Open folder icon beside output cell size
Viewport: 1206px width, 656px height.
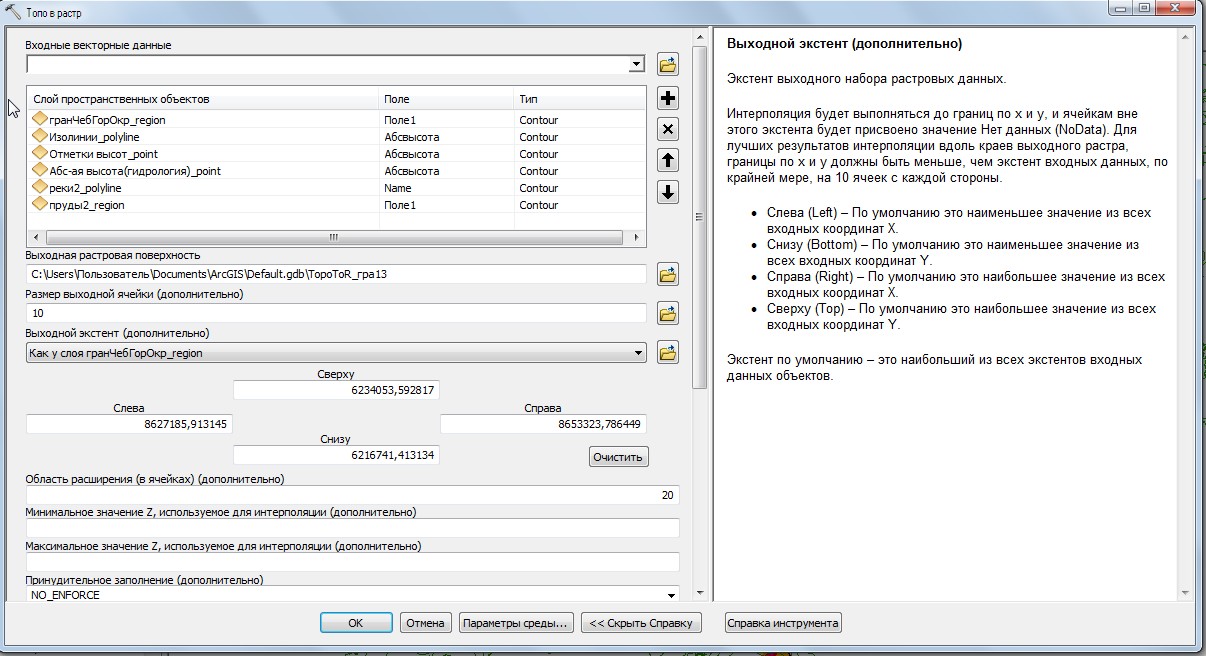click(x=668, y=313)
